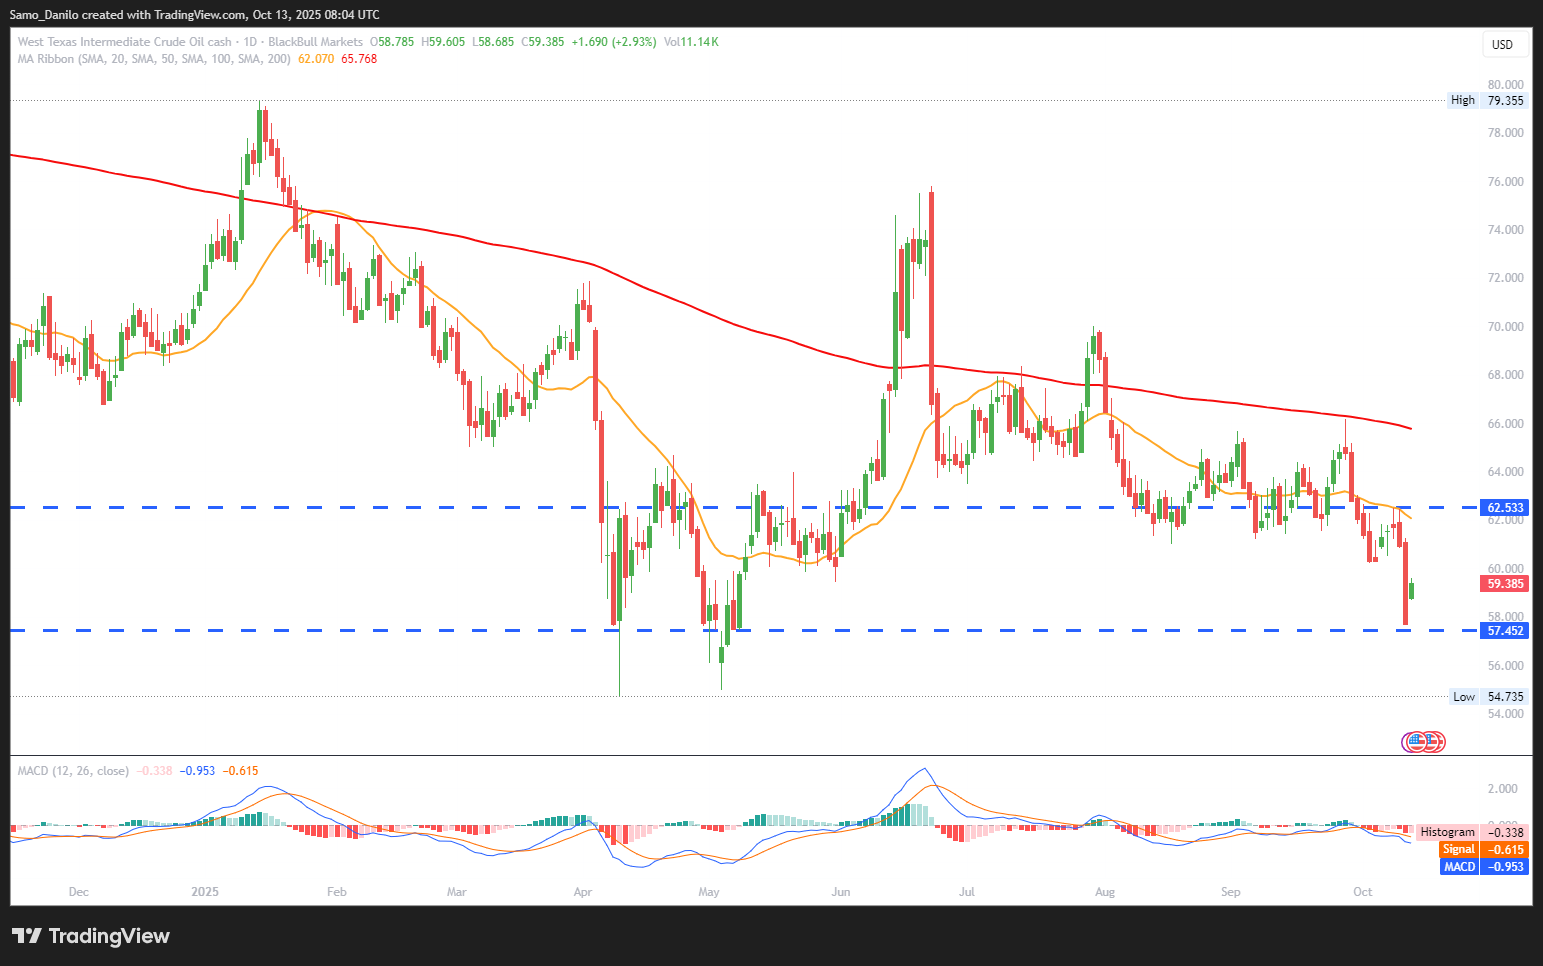Screen dimensions: 1543x966
Task: Click the TradingView logo at bottom left
Action: point(91,936)
